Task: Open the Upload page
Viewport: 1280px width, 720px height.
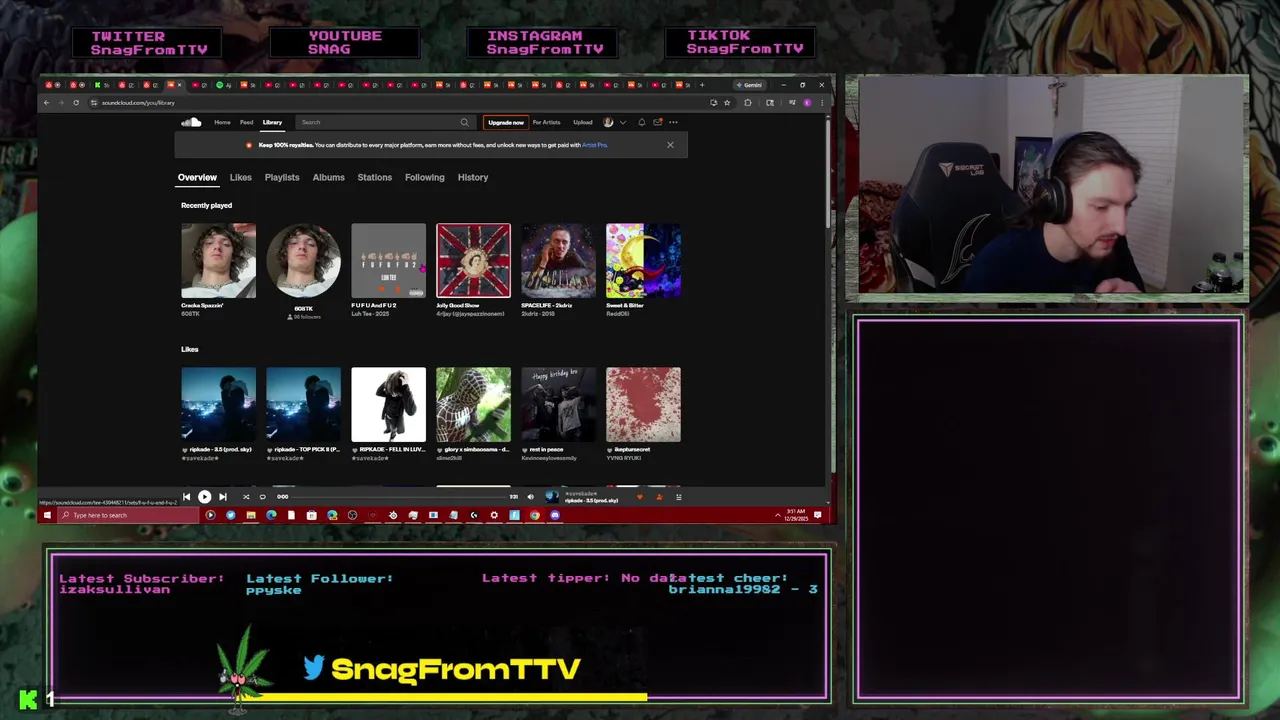Action: click(x=583, y=122)
